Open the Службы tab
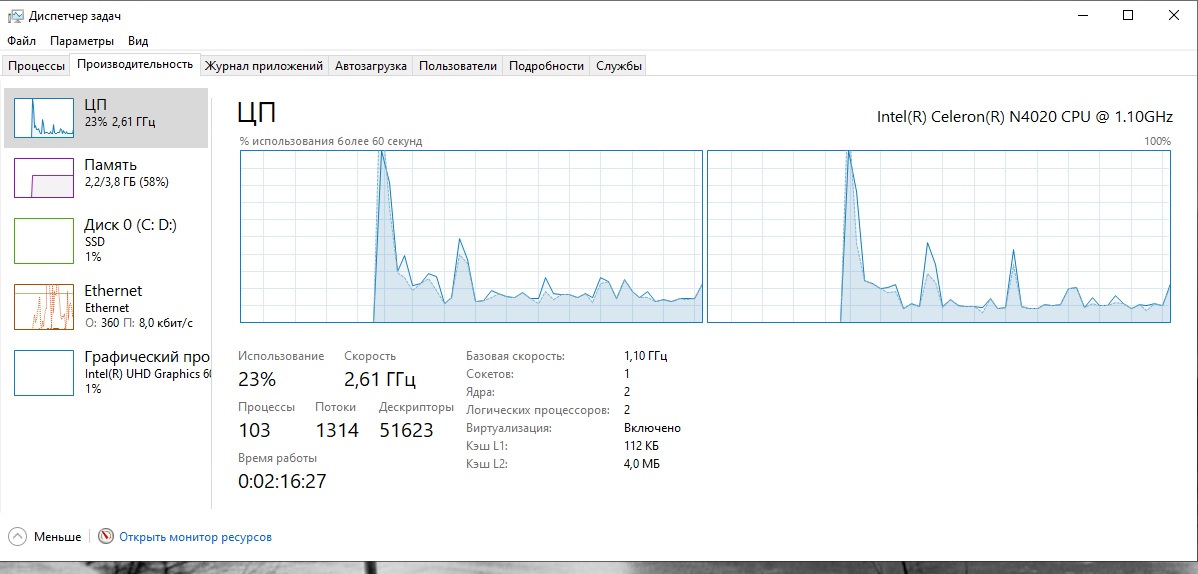The image size is (1198, 574). click(x=618, y=66)
